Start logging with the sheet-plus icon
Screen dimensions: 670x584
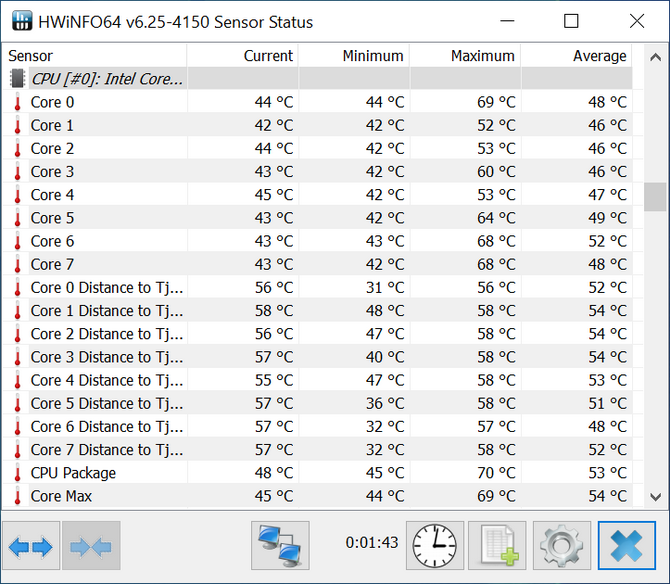pos(497,546)
